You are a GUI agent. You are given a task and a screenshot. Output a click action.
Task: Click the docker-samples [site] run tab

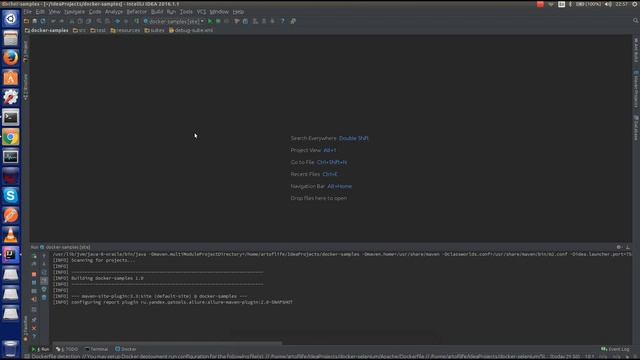point(65,247)
